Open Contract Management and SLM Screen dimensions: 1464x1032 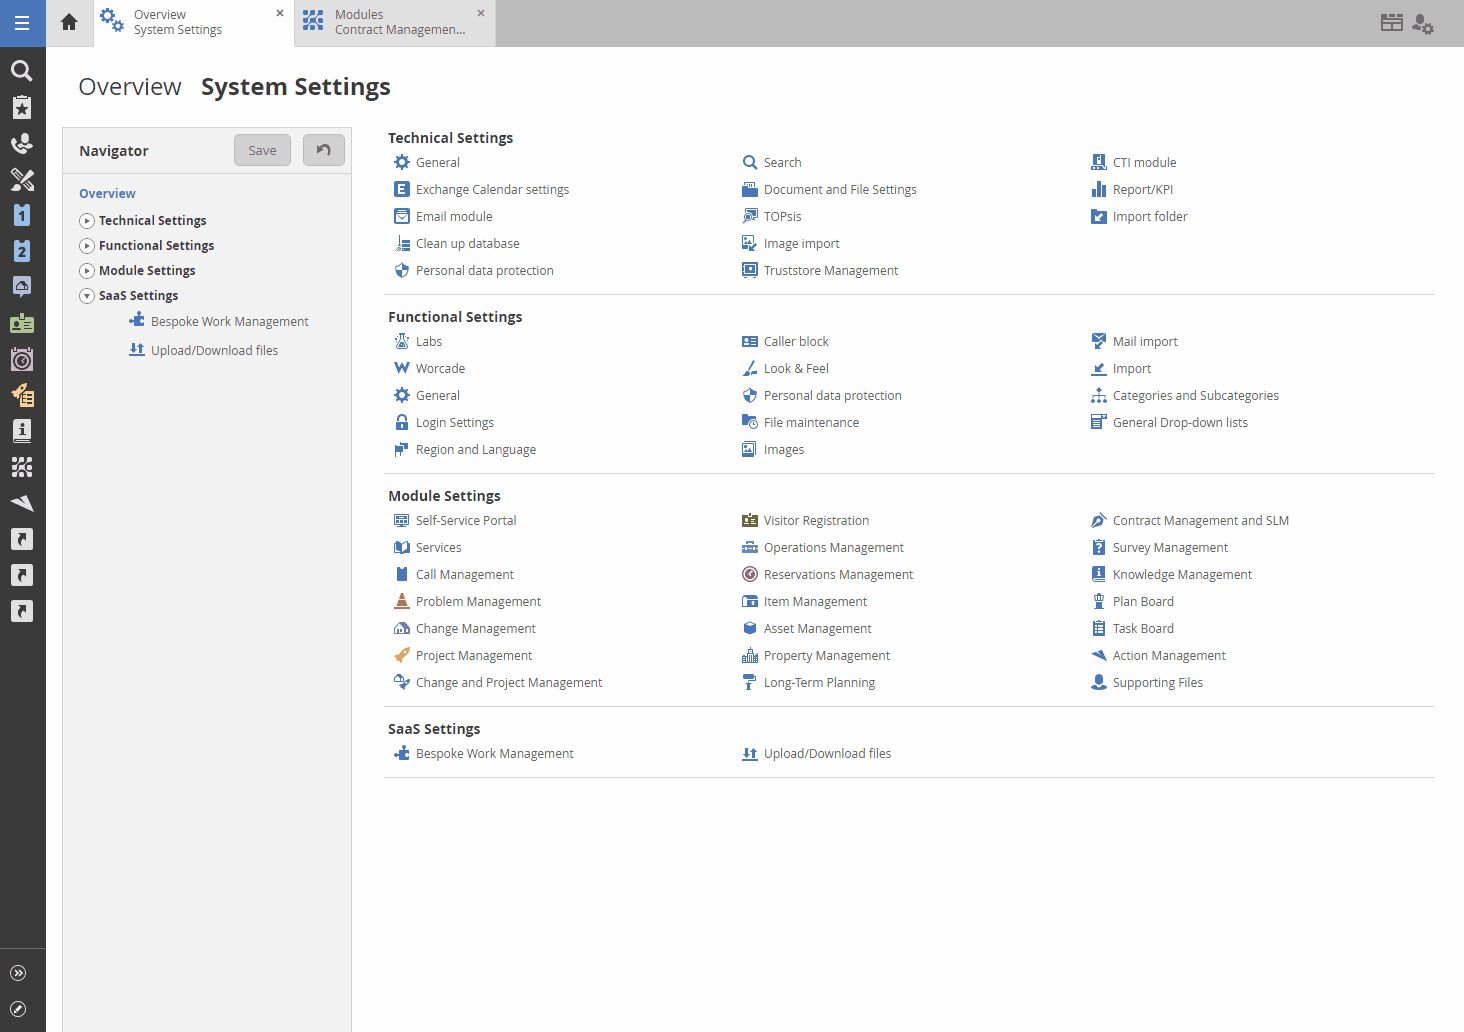[x=1190, y=520]
